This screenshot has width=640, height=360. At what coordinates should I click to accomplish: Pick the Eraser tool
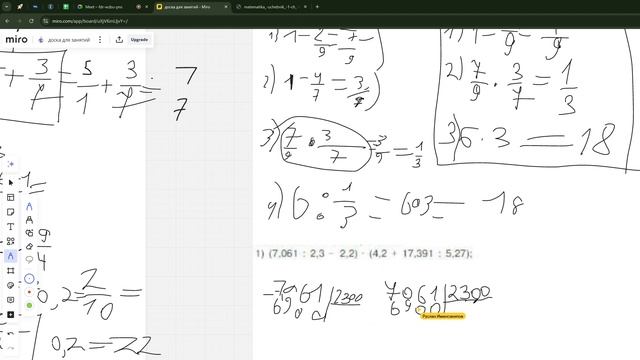point(29,246)
